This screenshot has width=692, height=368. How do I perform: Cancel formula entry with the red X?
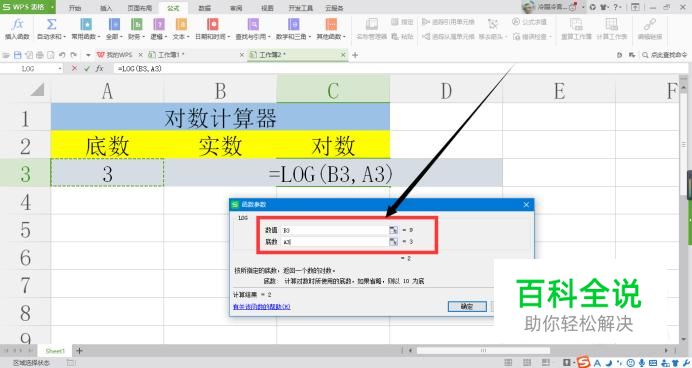tap(74, 68)
